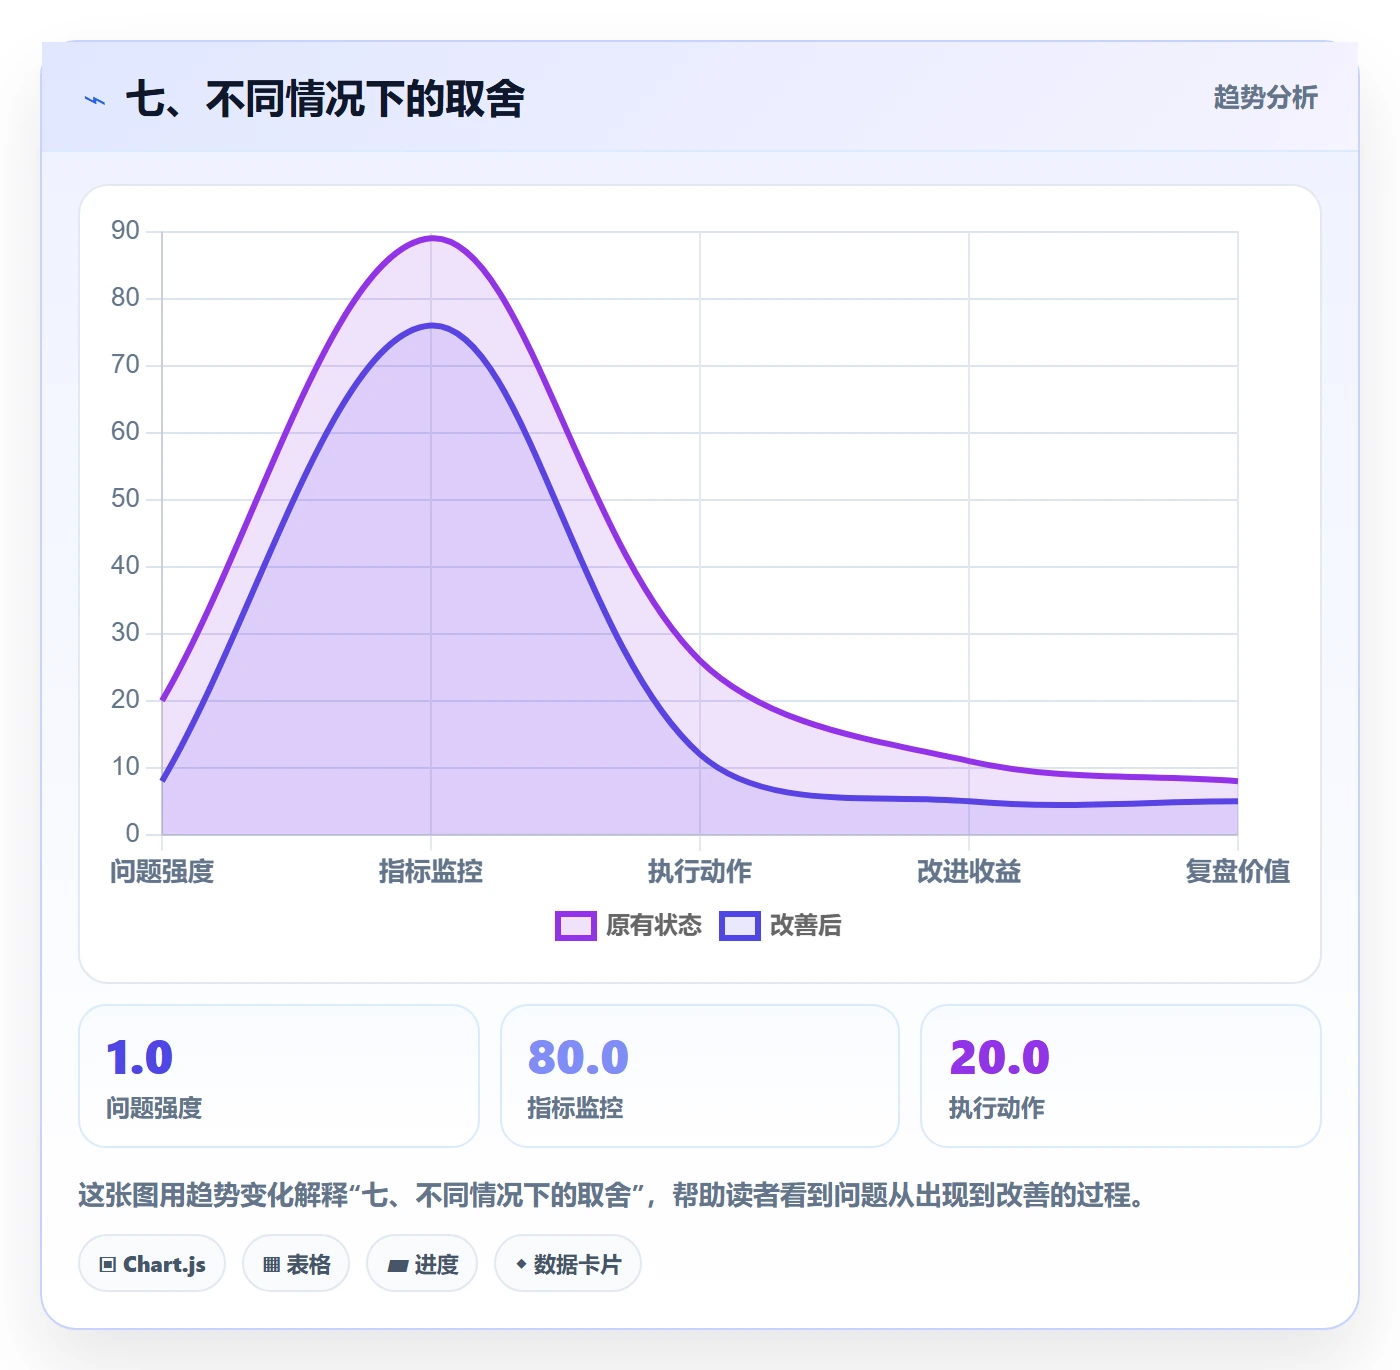Image resolution: width=1400 pixels, height=1370 pixels.
Task: Click the 问题强度 x-axis label
Action: point(162,872)
